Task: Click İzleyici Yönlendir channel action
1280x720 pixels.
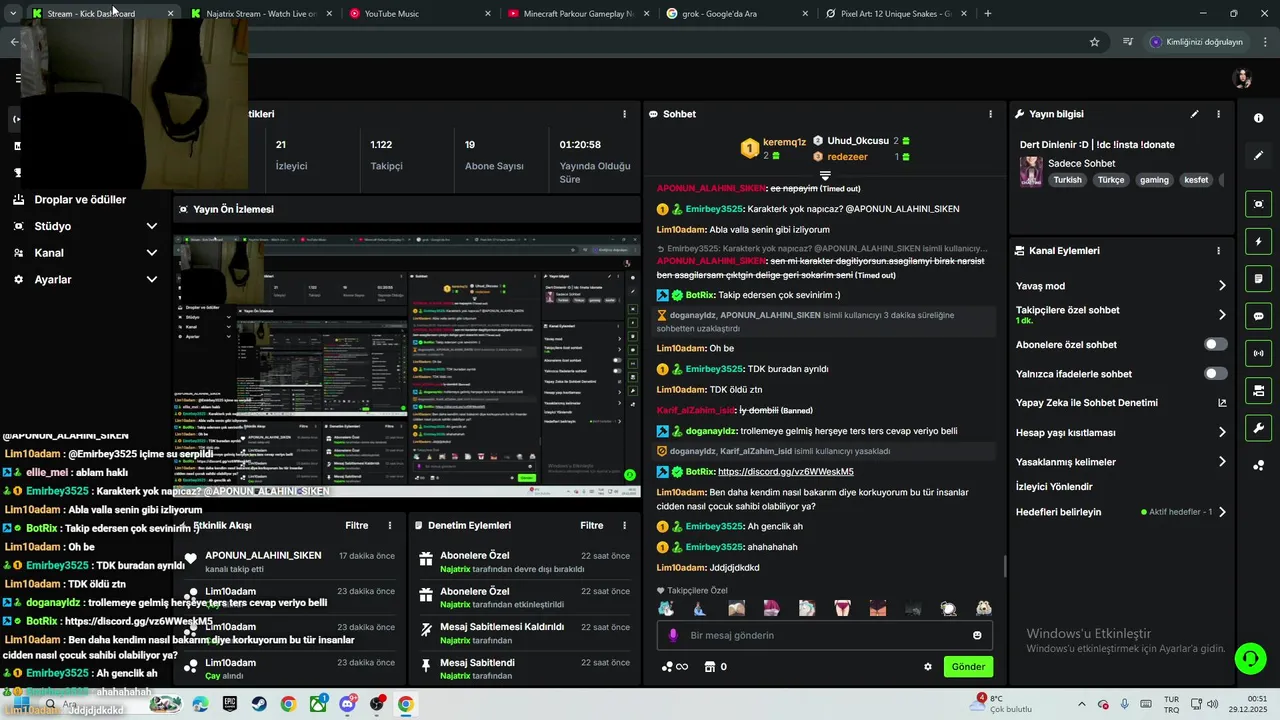Action: coord(1054,487)
